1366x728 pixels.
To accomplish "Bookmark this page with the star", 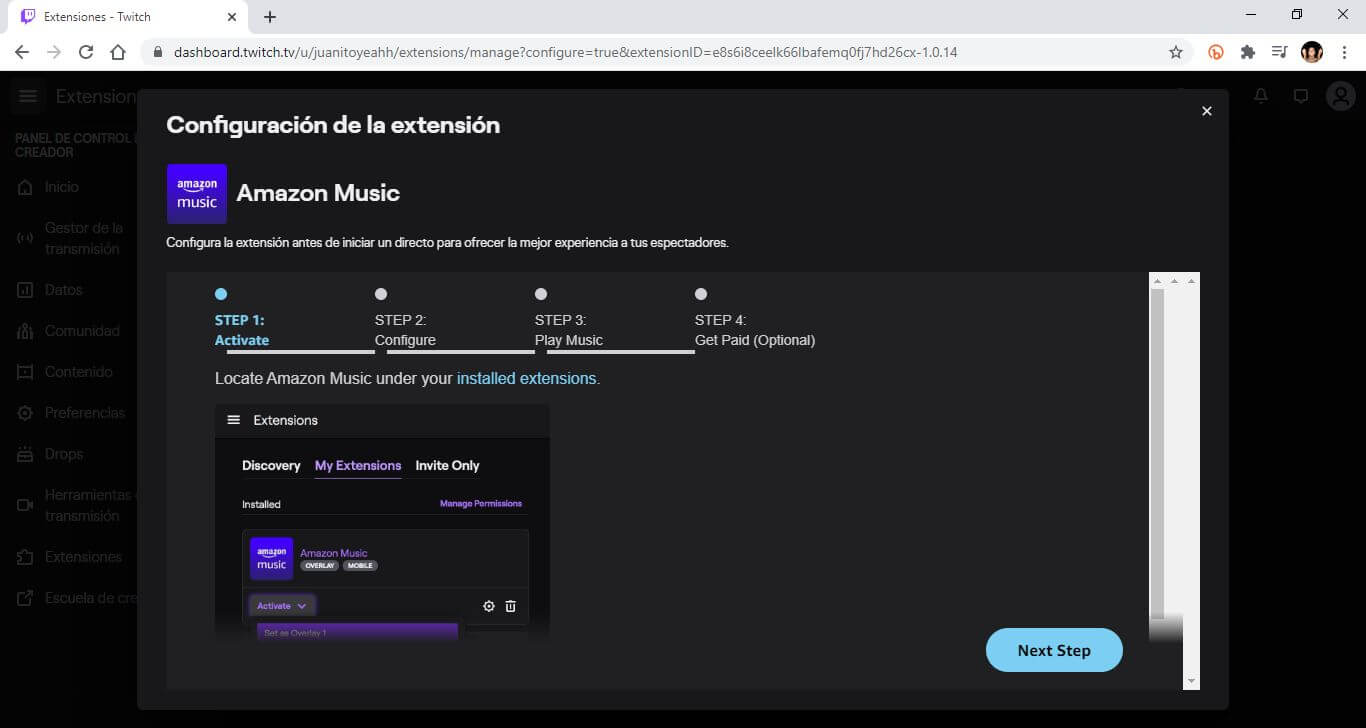I will click(x=1176, y=52).
